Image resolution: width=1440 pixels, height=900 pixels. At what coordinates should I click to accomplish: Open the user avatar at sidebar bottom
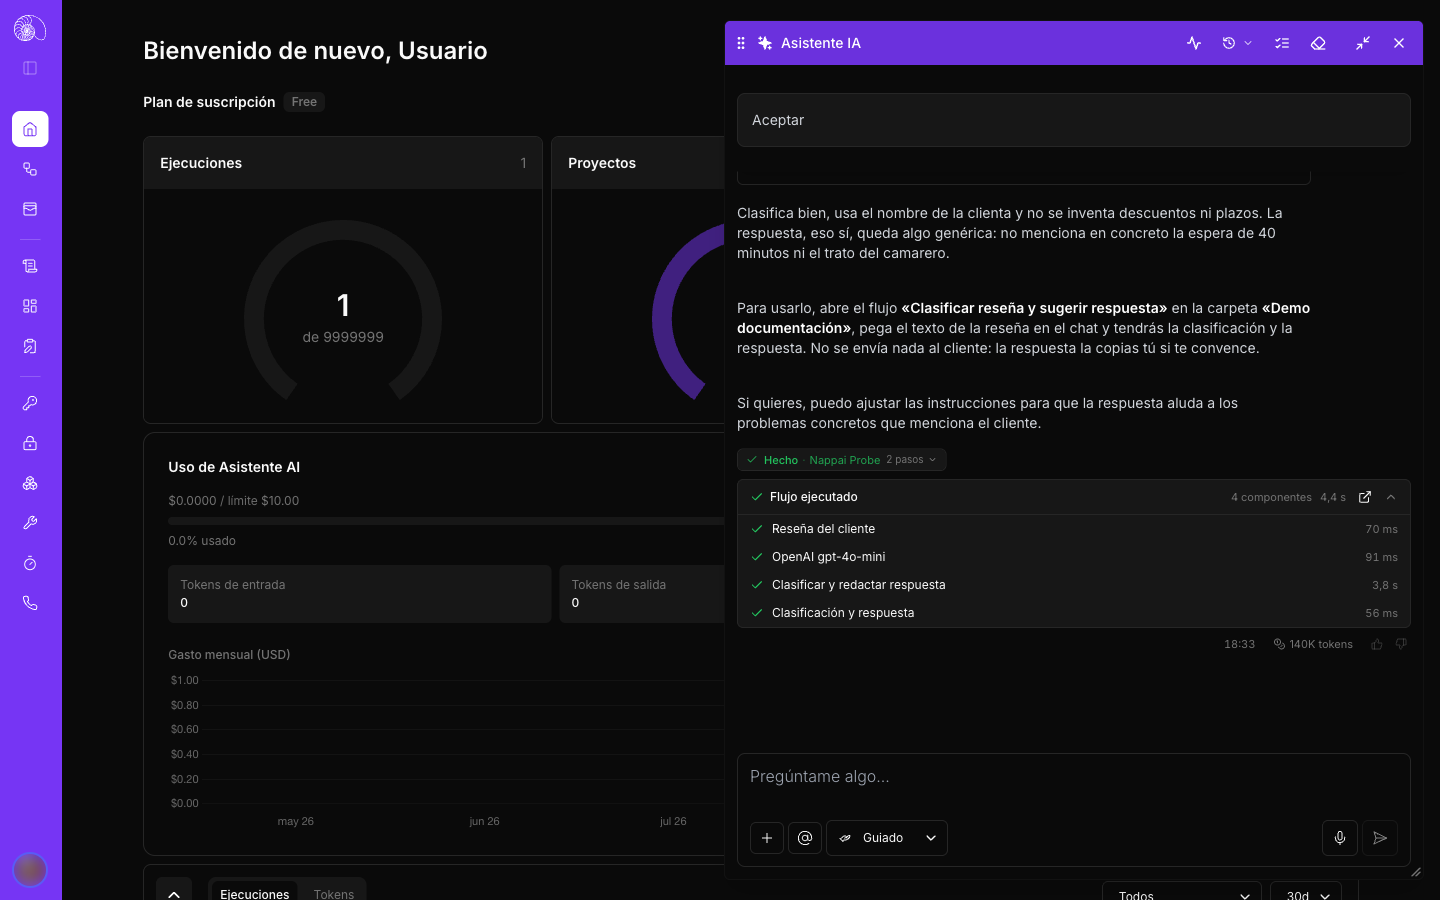coord(30,870)
